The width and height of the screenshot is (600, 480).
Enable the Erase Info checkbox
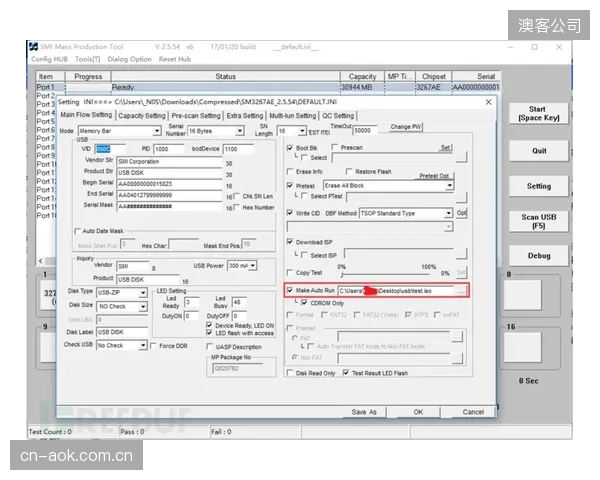[x=290, y=171]
